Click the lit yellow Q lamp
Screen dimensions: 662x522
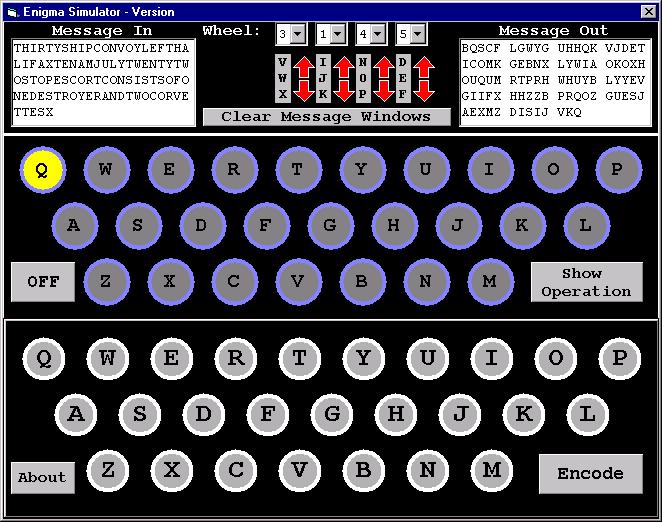pos(42,170)
